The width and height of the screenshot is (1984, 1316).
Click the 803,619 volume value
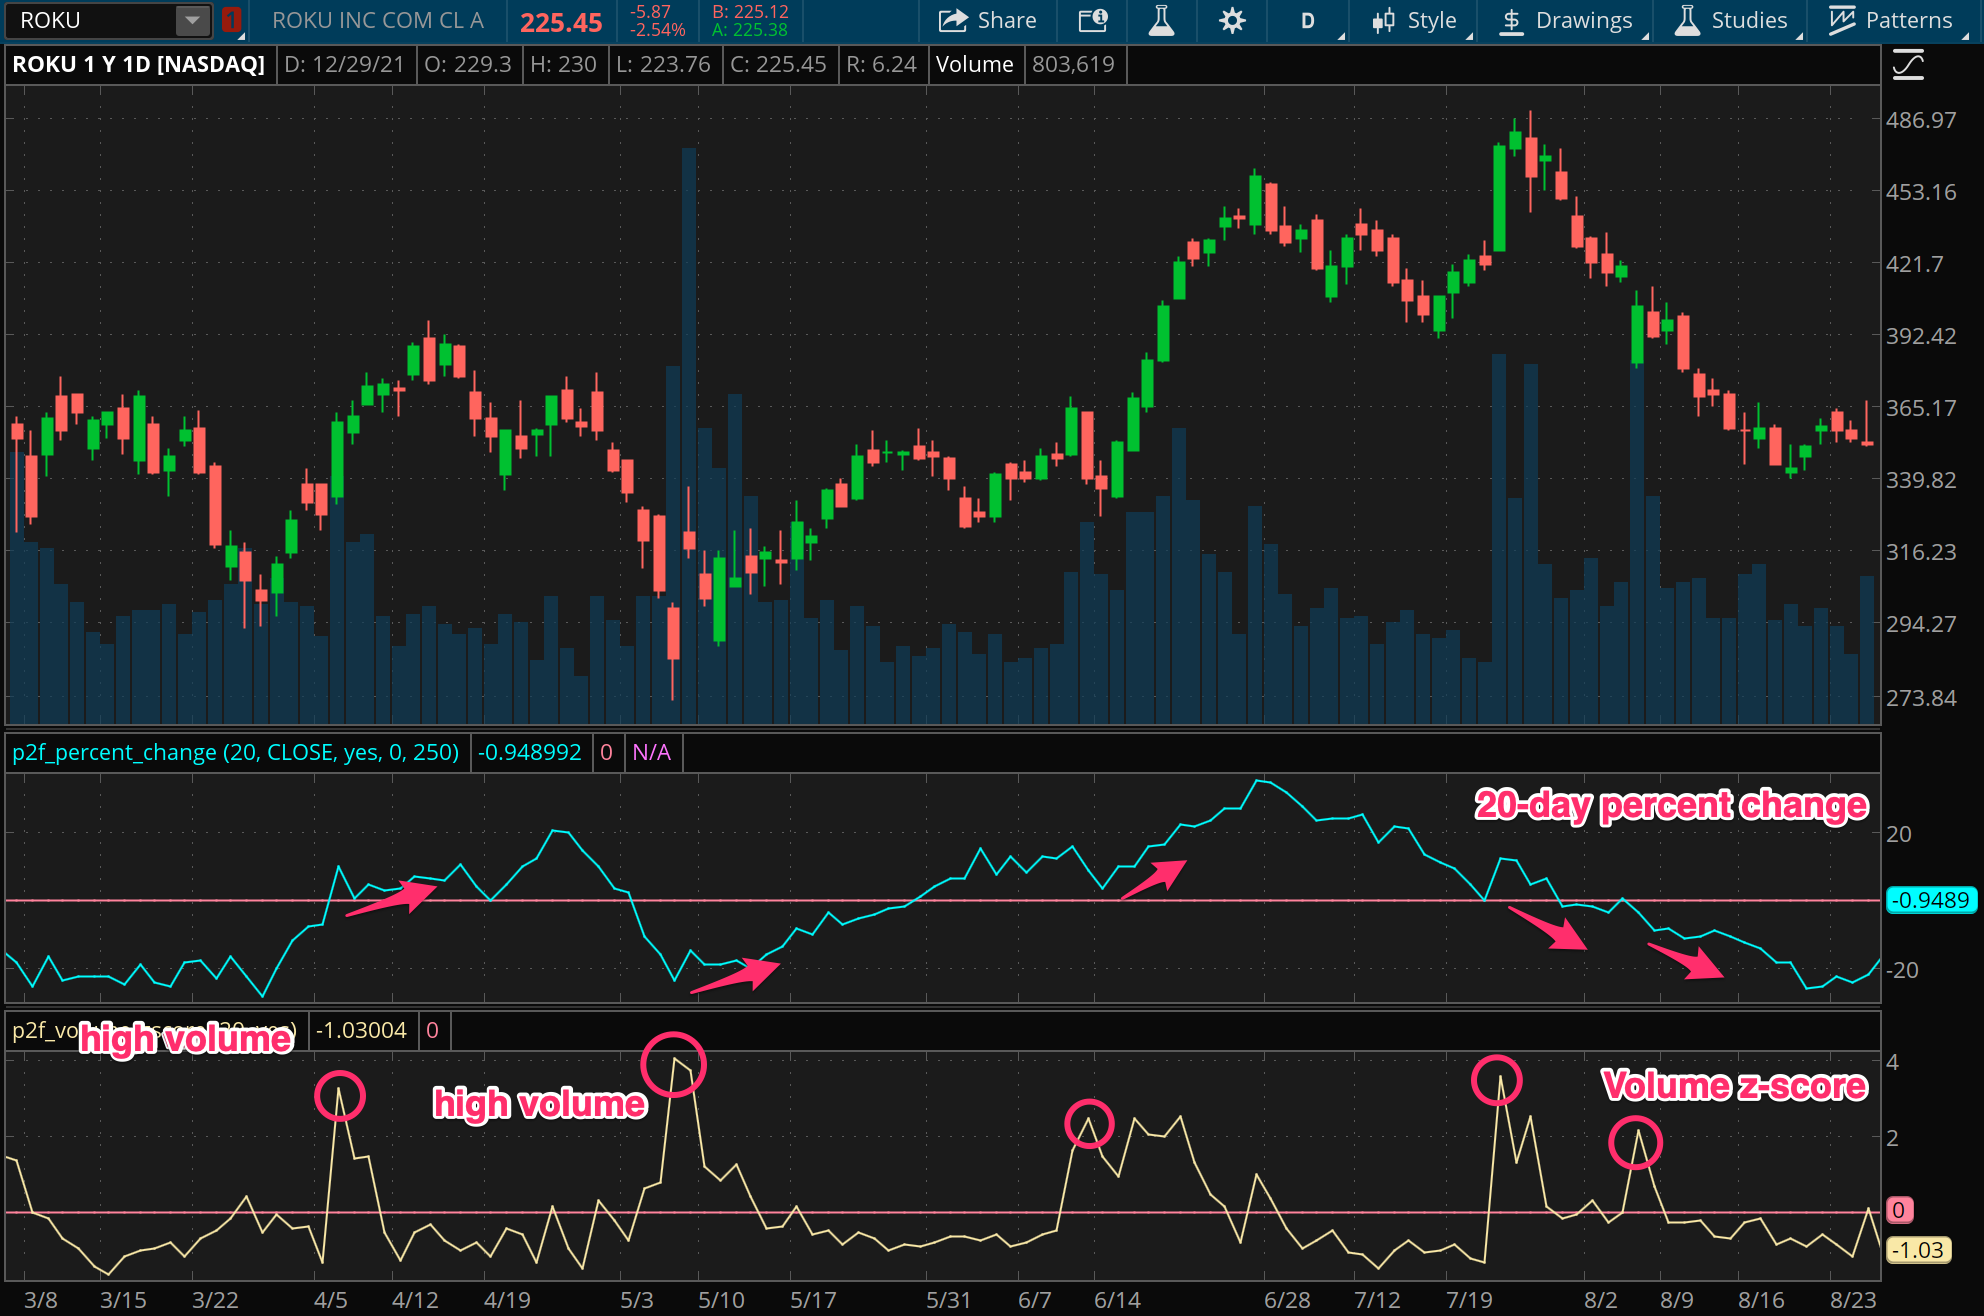(1073, 65)
